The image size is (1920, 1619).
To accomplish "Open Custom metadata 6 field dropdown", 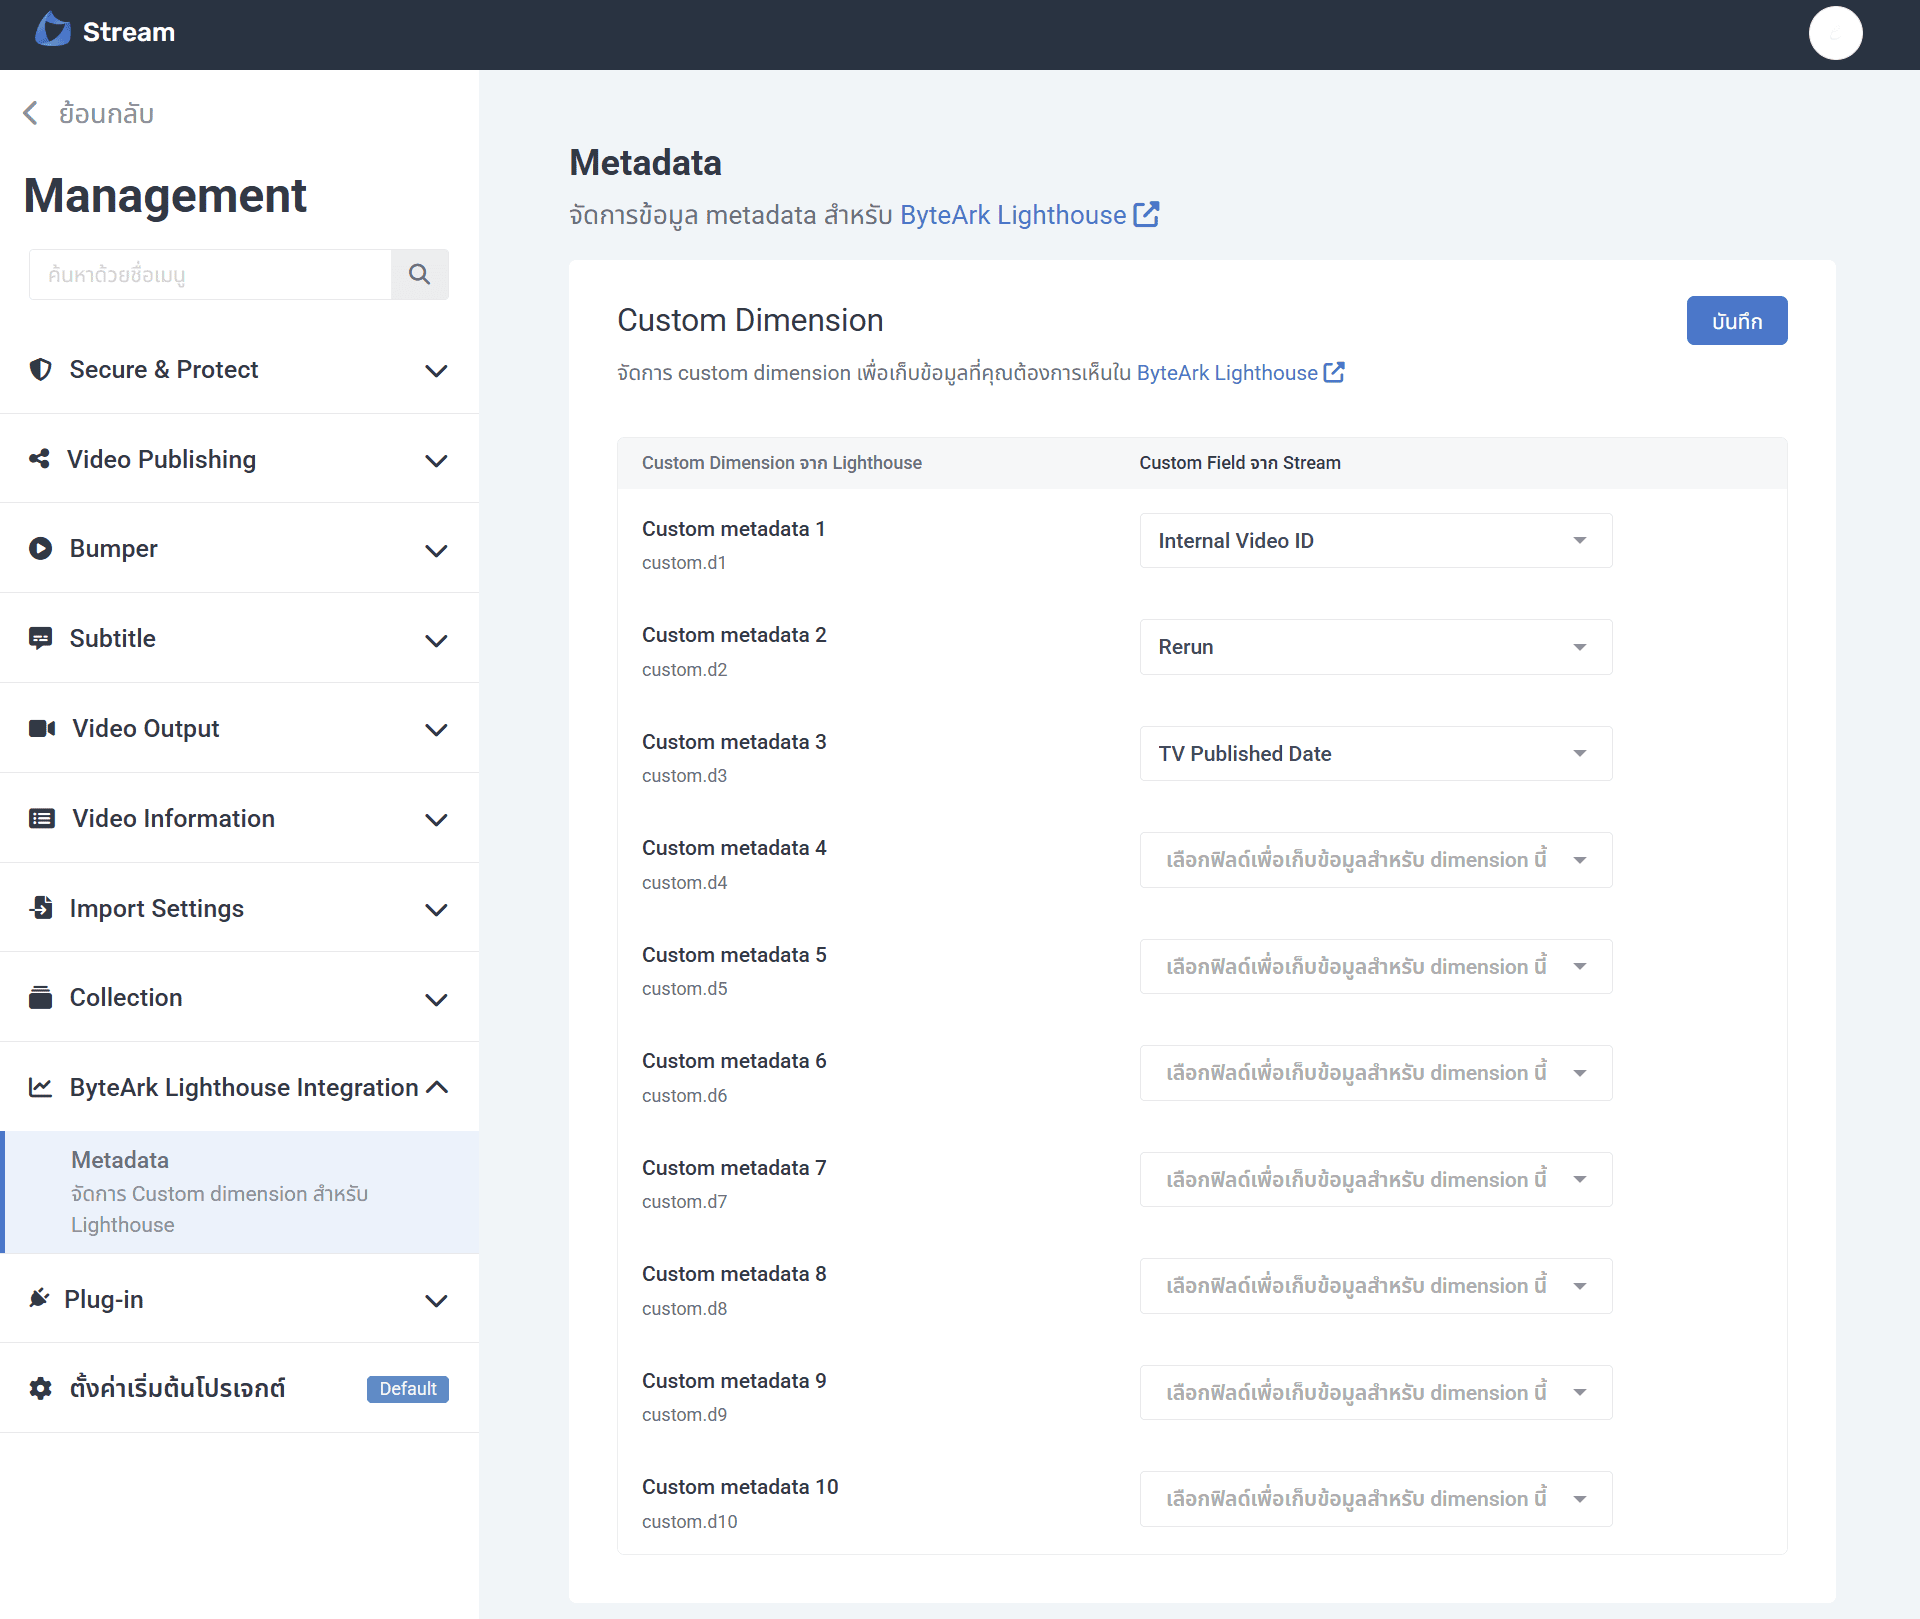I will click(1375, 1073).
